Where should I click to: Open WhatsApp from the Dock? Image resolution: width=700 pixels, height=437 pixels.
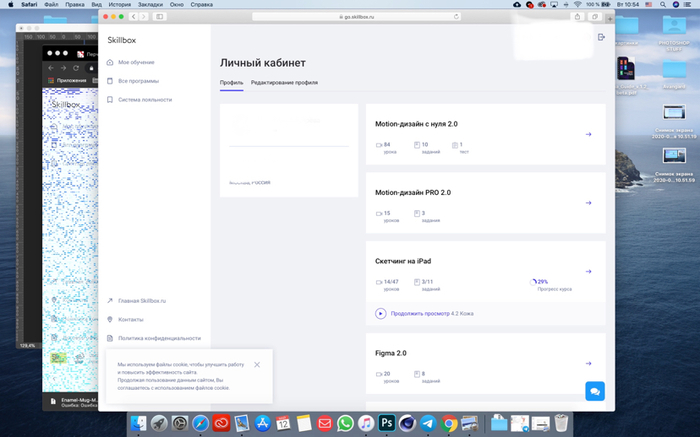tap(345, 423)
